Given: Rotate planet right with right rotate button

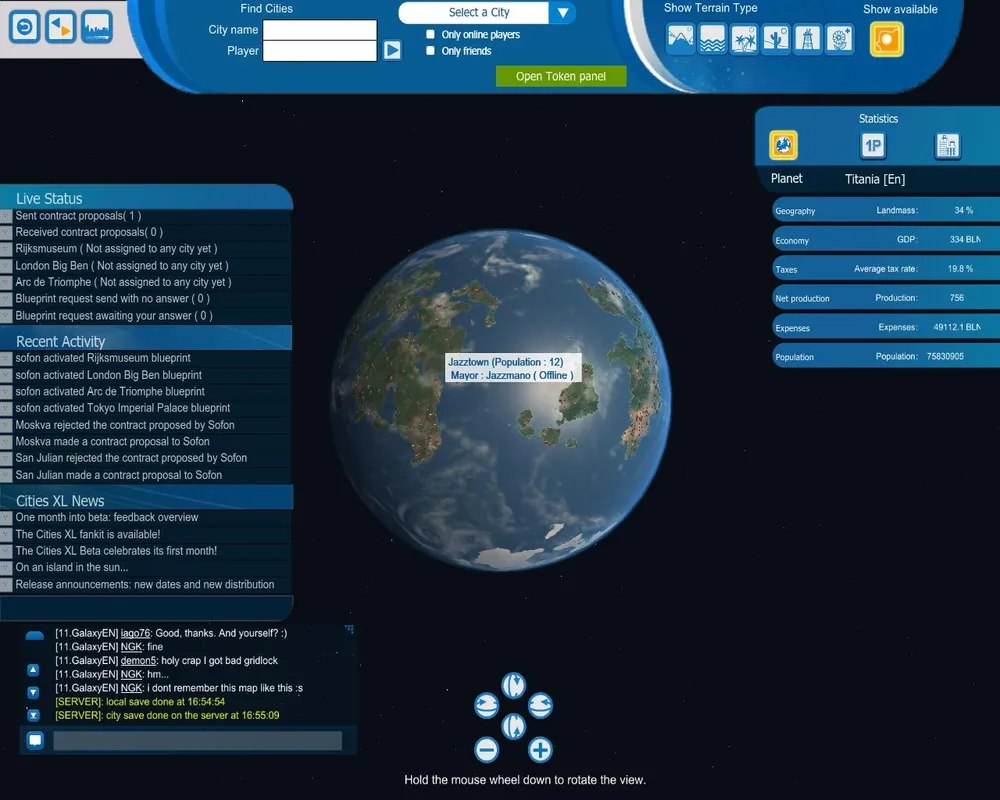Looking at the screenshot, I should coord(540,706).
